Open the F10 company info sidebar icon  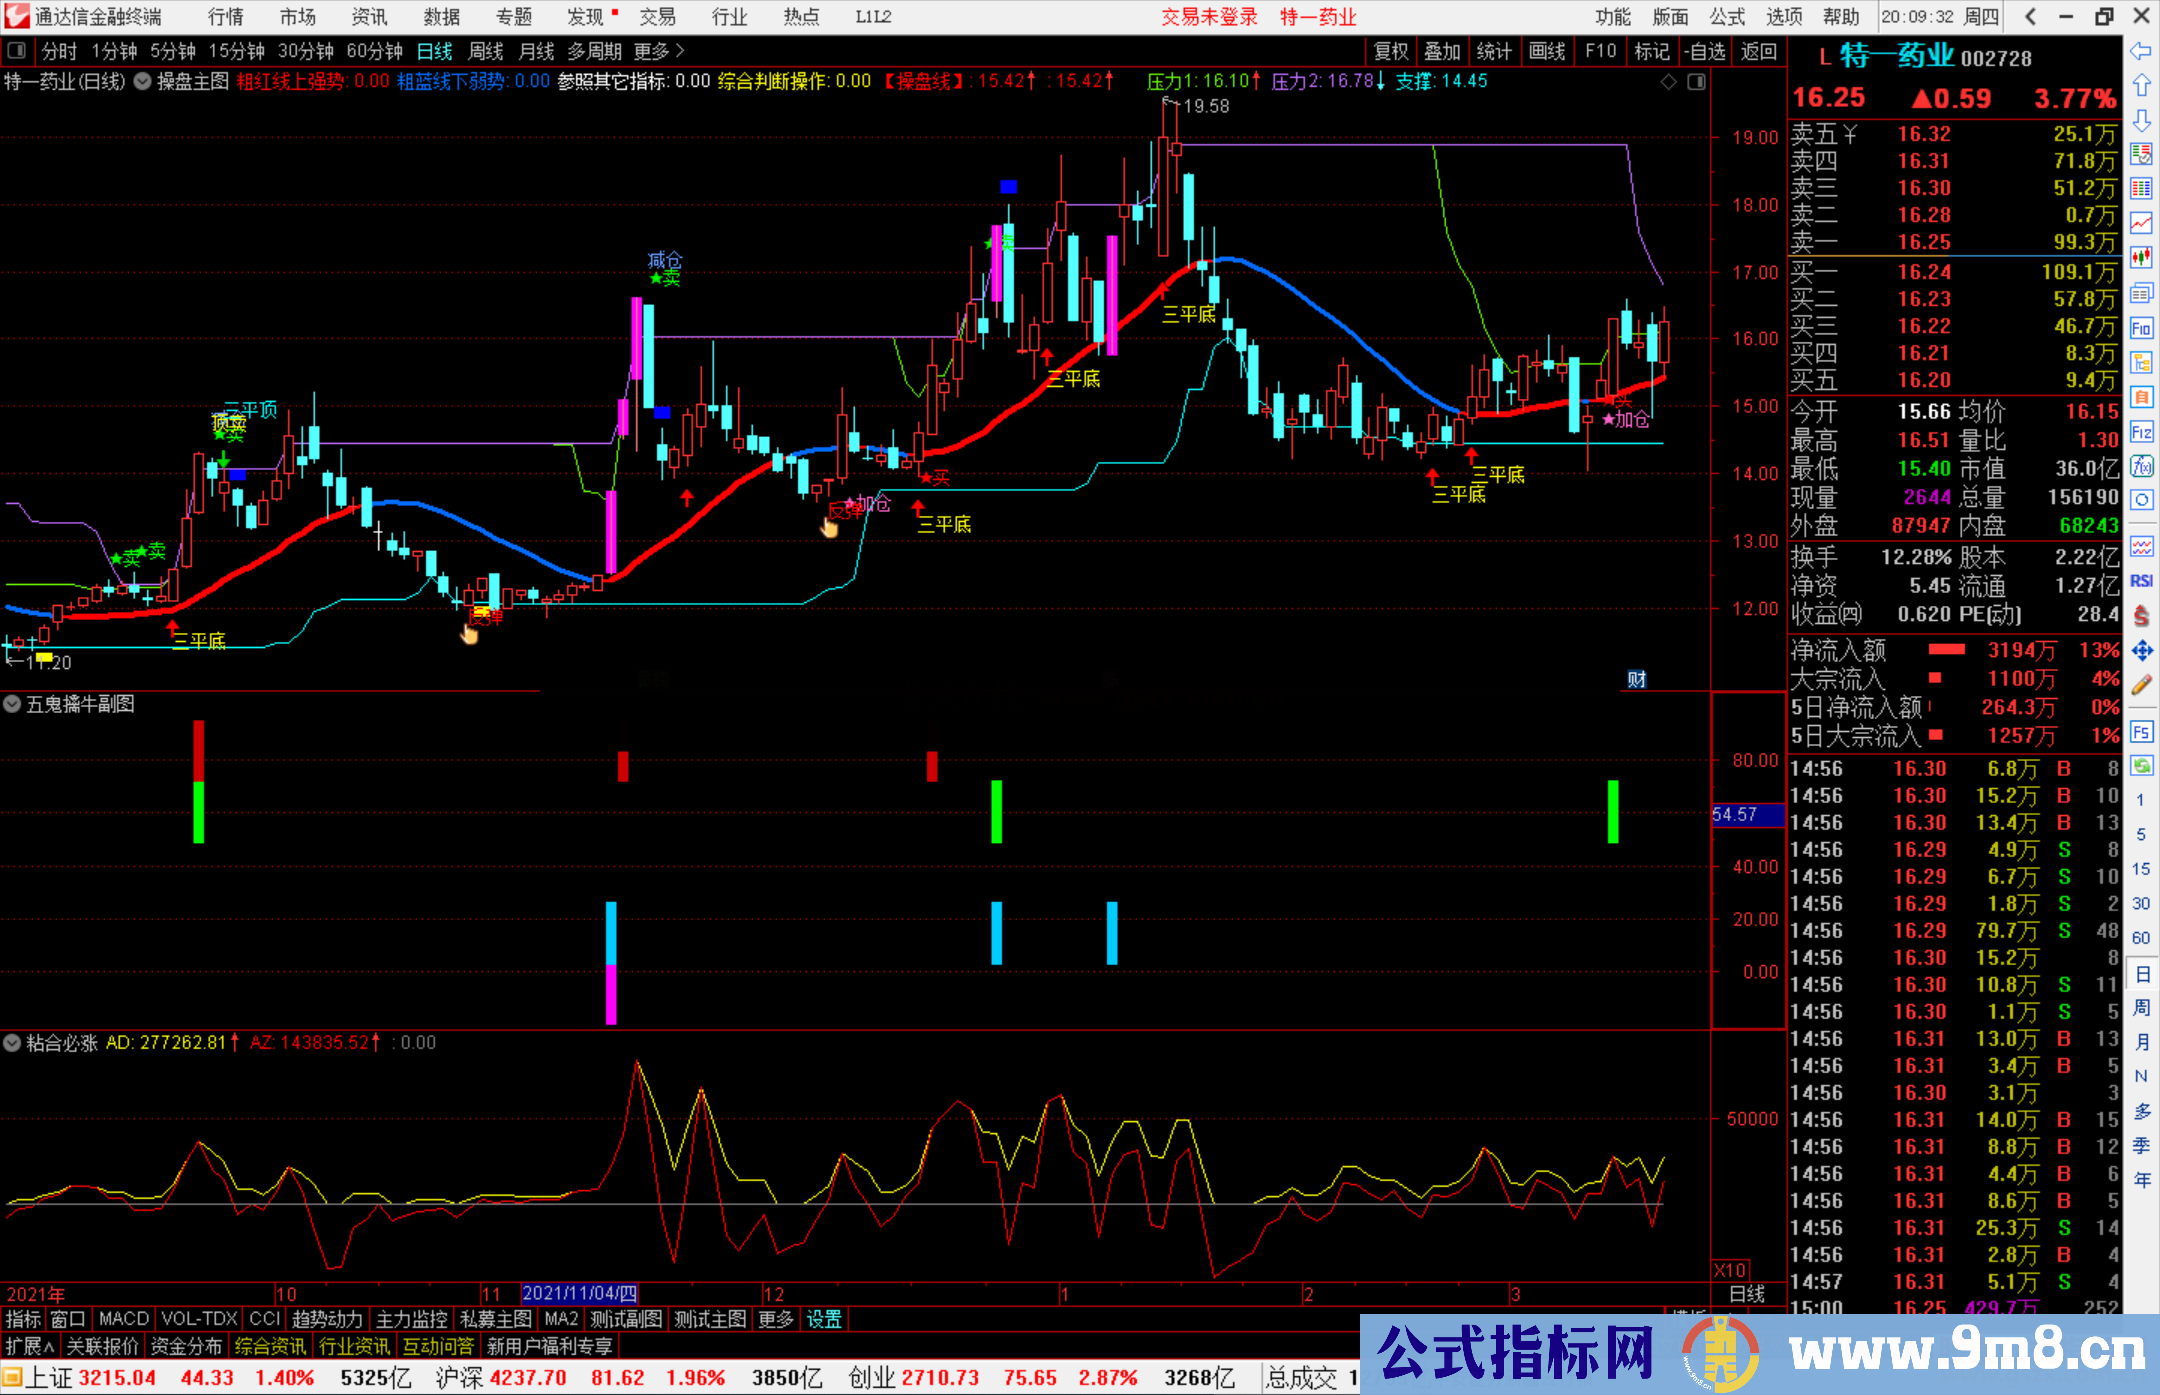(x=2141, y=328)
